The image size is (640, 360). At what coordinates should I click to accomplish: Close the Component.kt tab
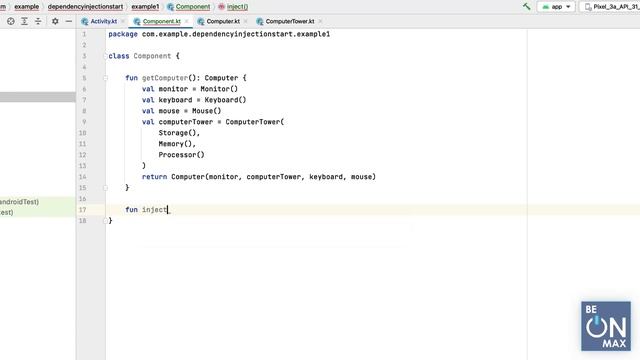tap(187, 21)
